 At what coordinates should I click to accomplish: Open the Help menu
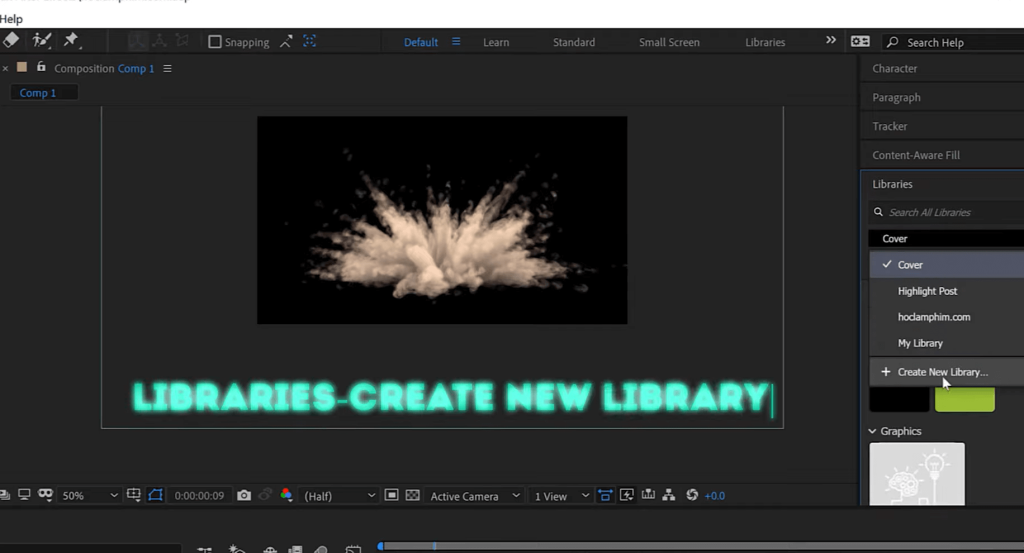(x=11, y=19)
